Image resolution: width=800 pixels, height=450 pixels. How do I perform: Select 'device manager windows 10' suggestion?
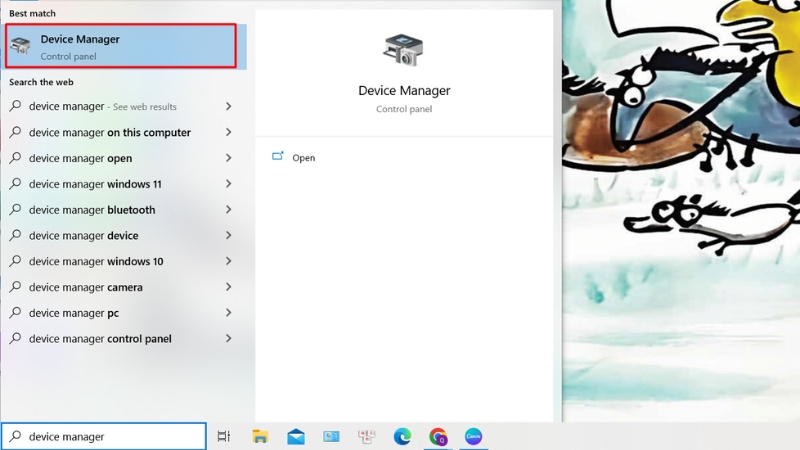tap(121, 261)
